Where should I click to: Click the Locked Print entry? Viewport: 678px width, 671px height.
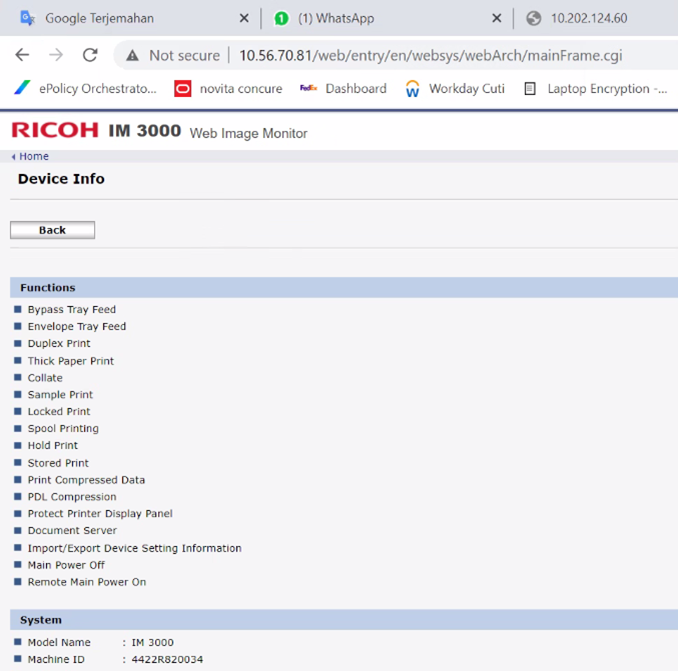[x=59, y=412]
